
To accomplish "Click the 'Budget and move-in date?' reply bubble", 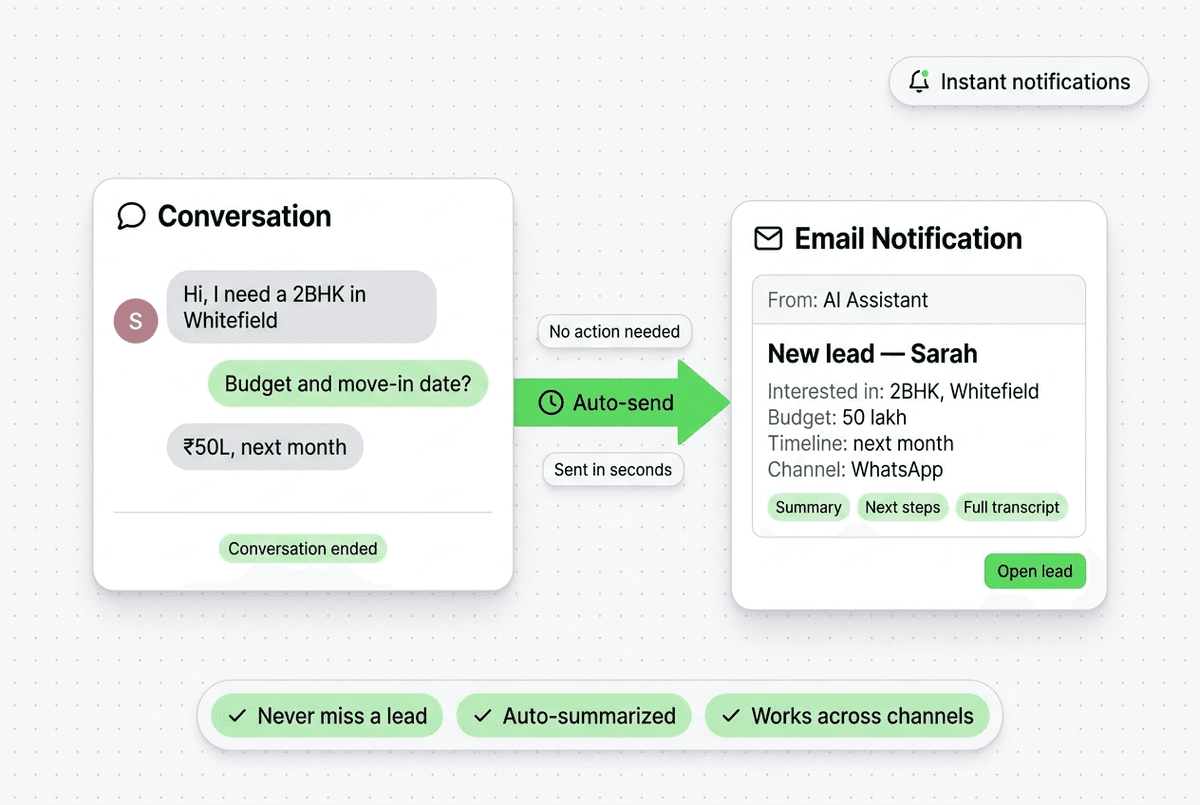I will [347, 384].
